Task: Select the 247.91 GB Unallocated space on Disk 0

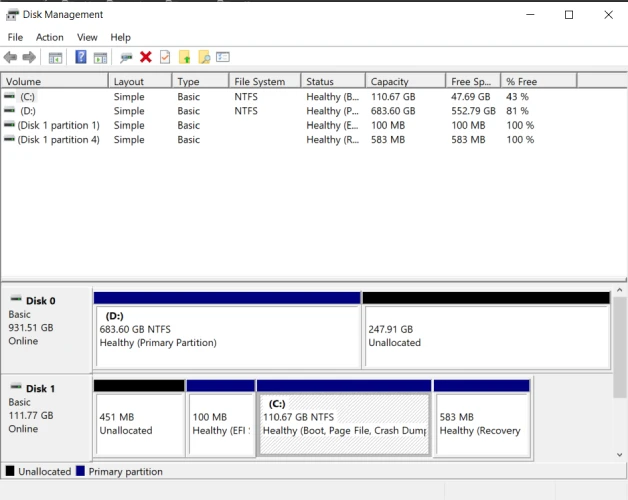Action: (x=485, y=336)
